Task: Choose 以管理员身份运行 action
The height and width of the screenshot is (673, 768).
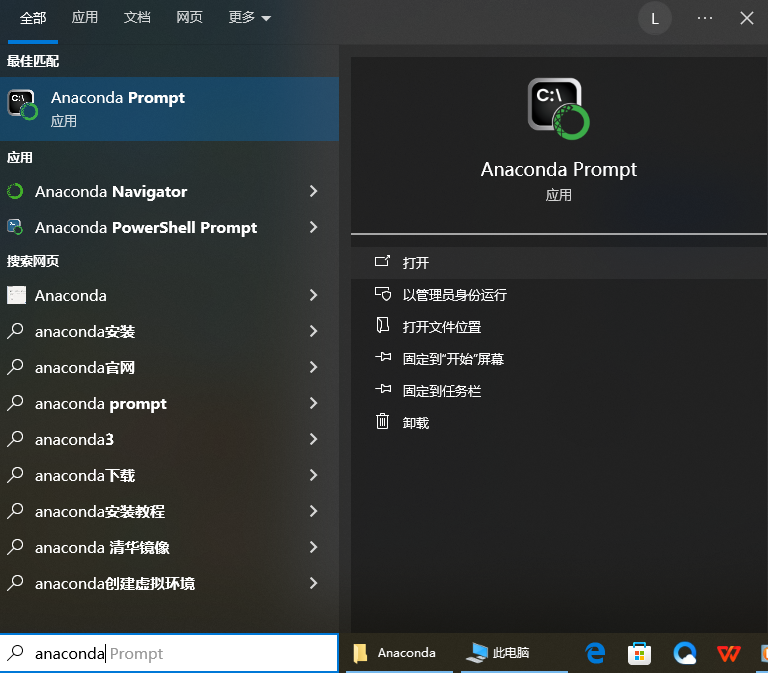Action: click(x=559, y=295)
